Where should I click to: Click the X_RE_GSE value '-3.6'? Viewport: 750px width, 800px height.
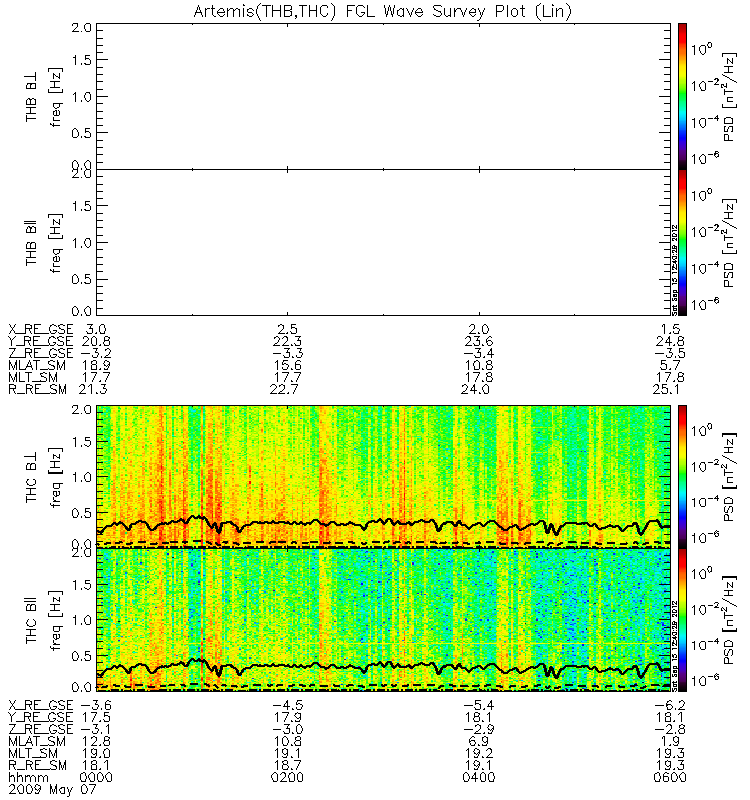[96, 705]
